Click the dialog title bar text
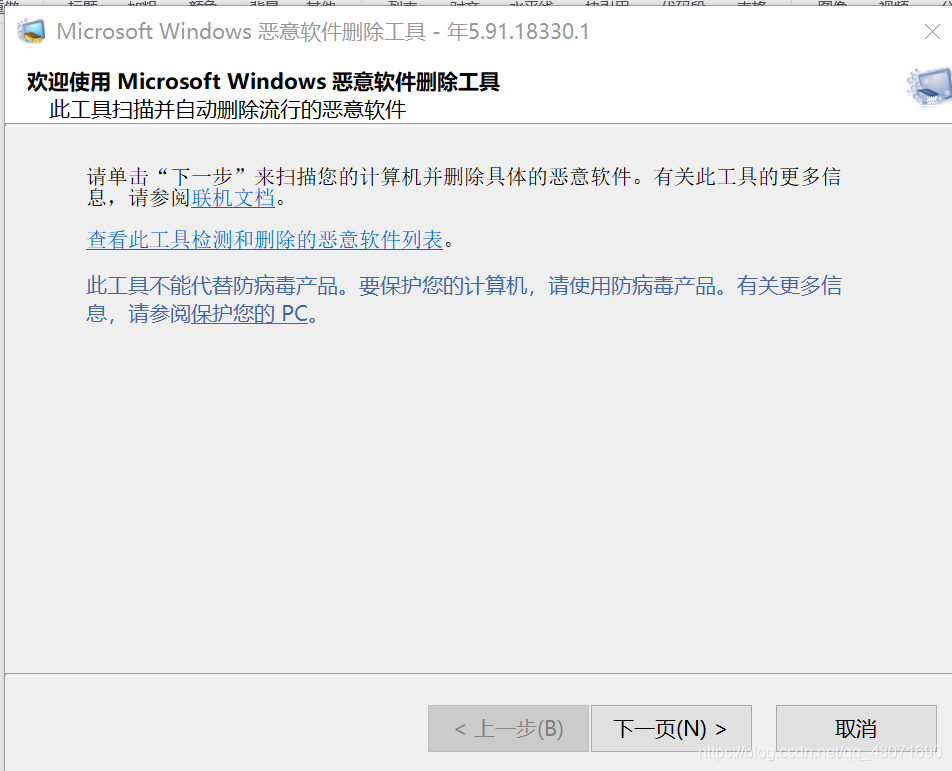 322,32
